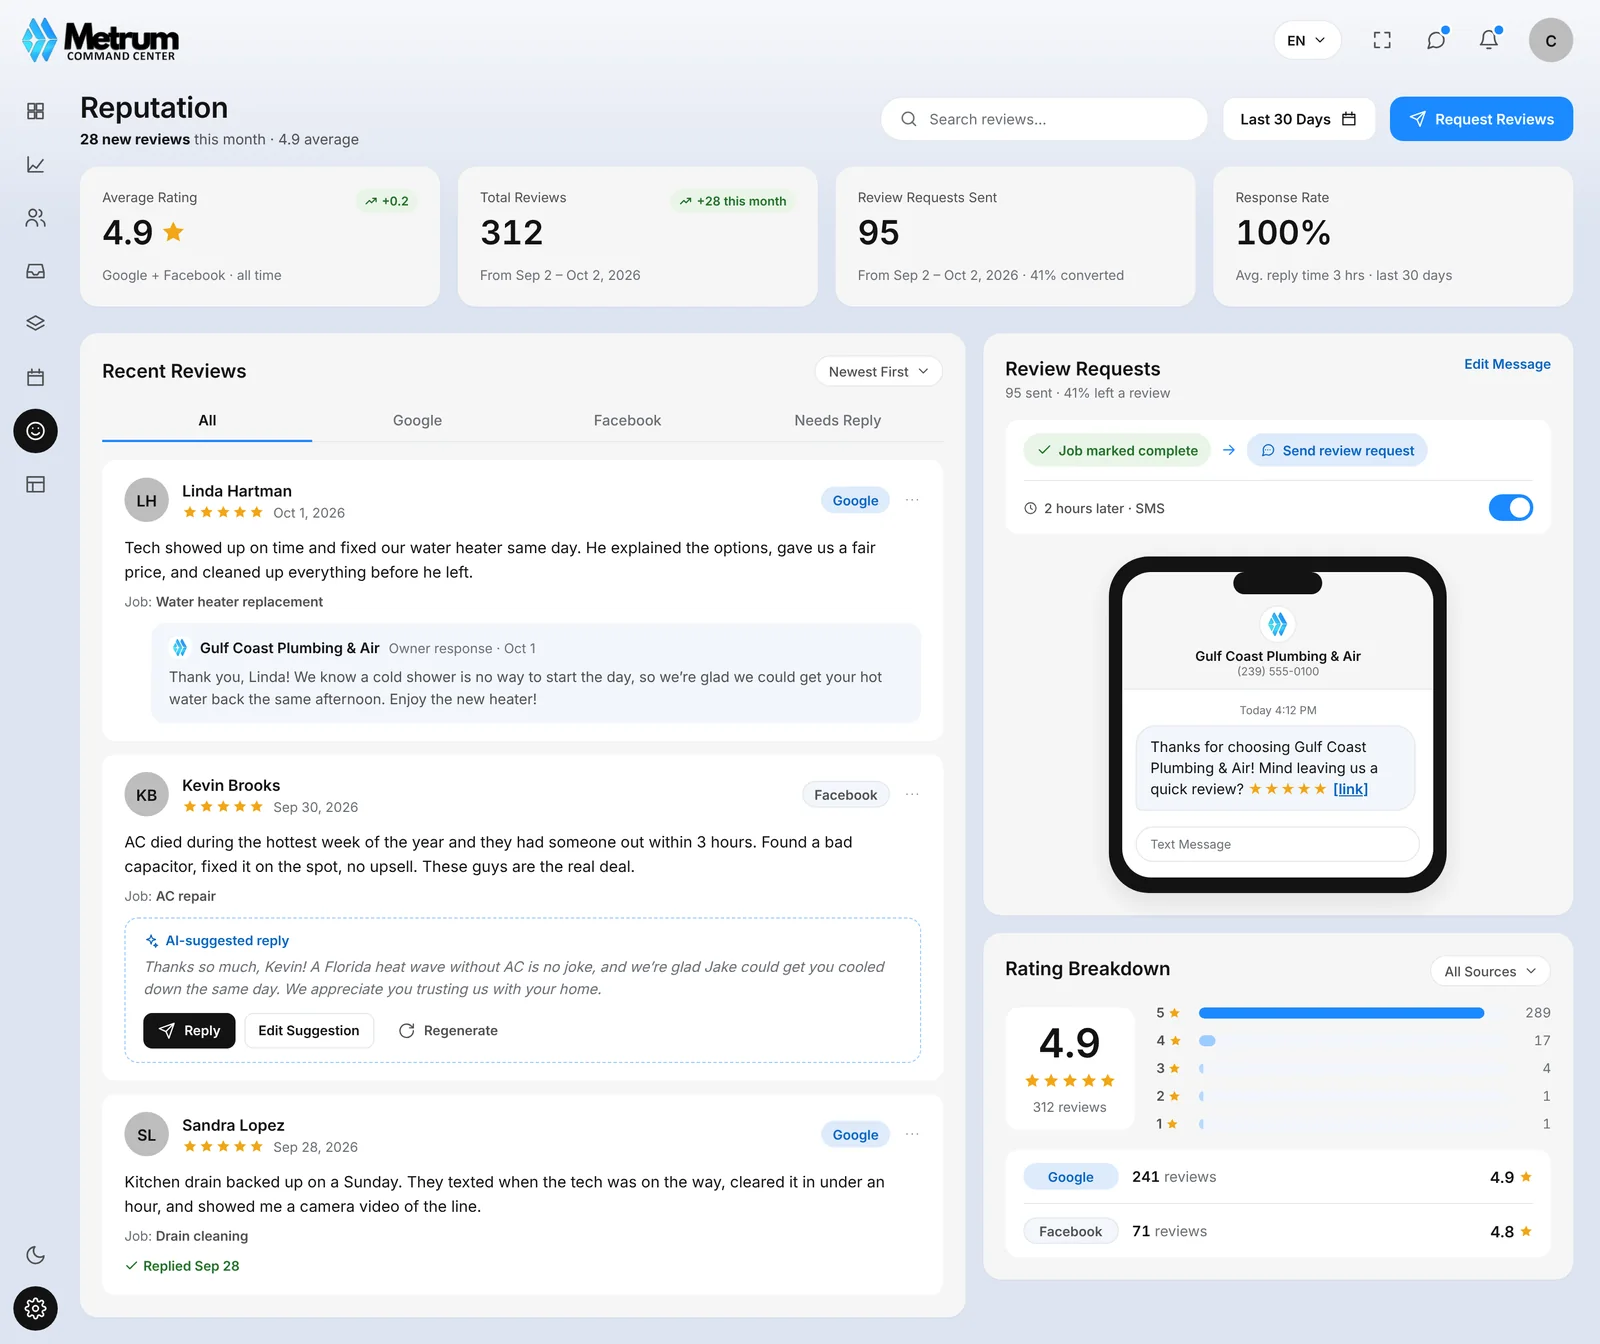This screenshot has height=1344, width=1600.
Task: Expand the Newest First sort dropdown
Action: (x=878, y=371)
